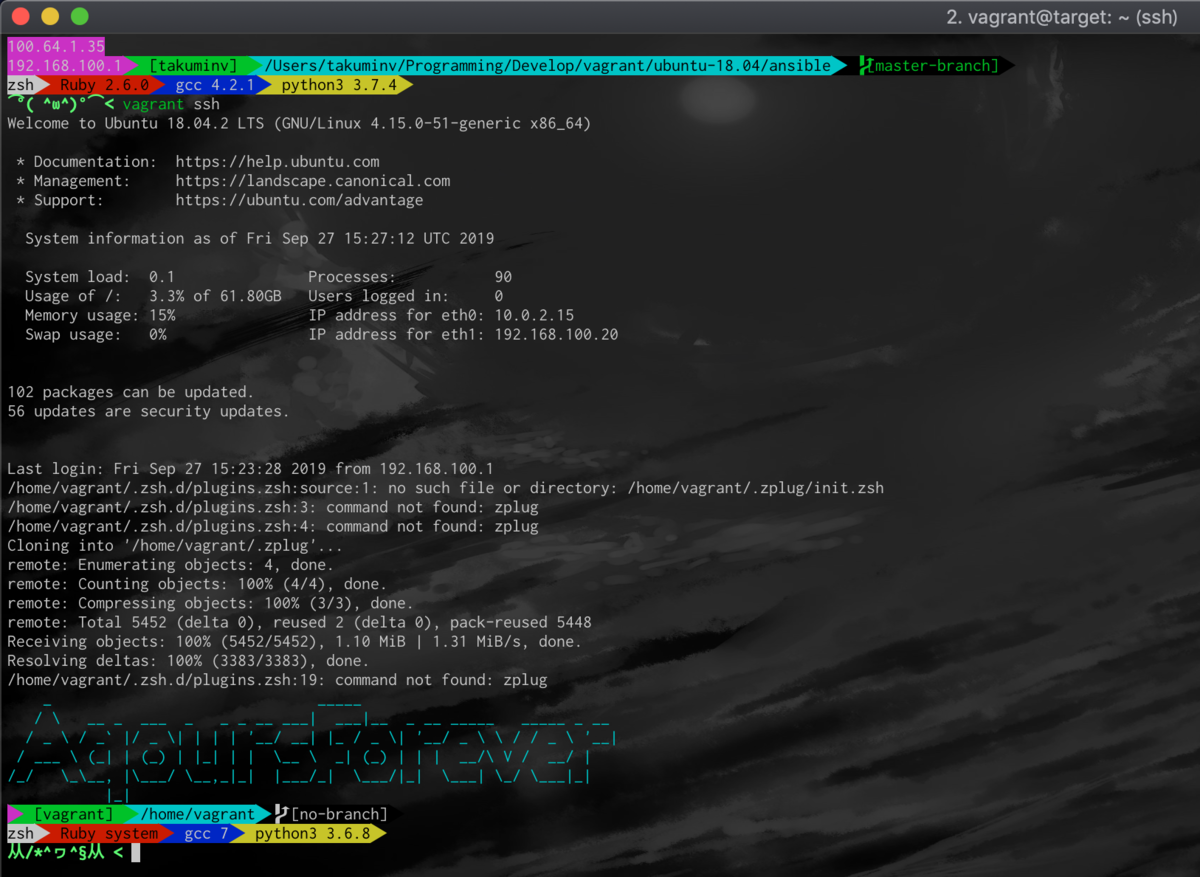1200x877 pixels.
Task: Click the master-branch] segment
Action: coord(935,66)
